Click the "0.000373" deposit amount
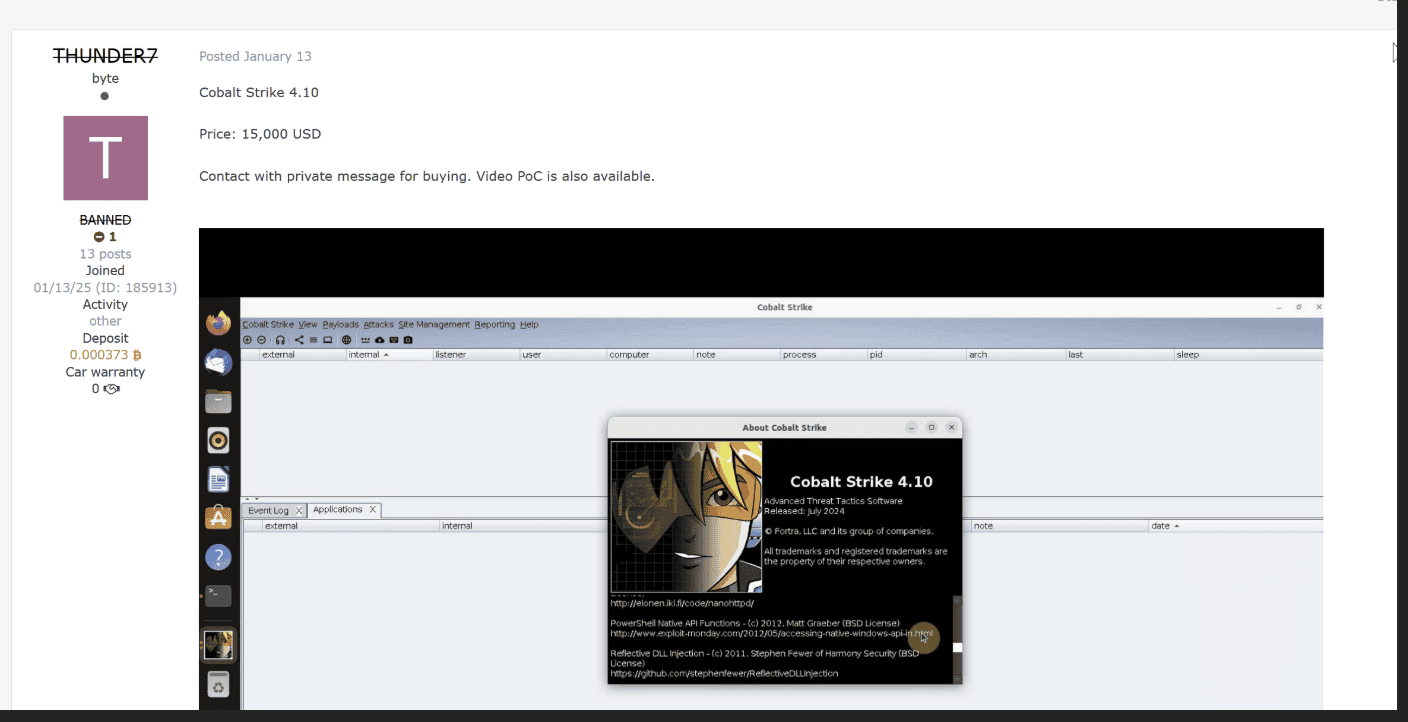 [99, 355]
